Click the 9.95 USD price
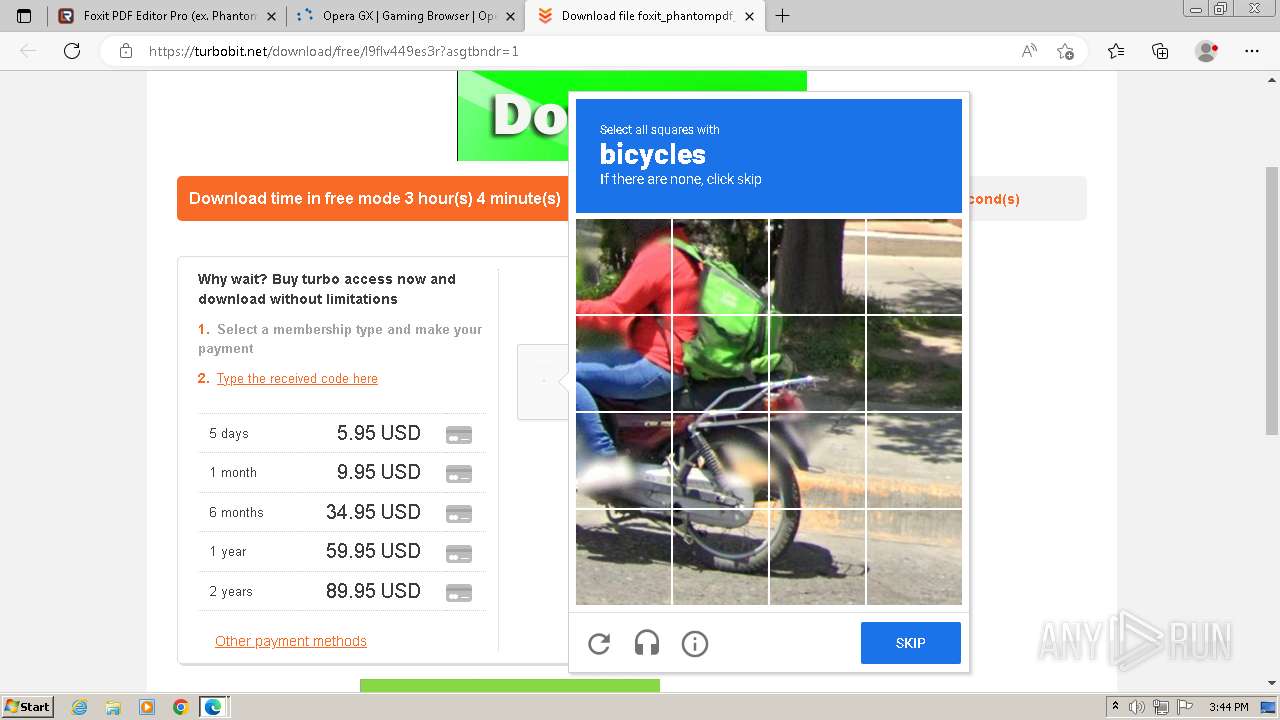The width and height of the screenshot is (1280, 720). pyautogui.click(x=379, y=472)
